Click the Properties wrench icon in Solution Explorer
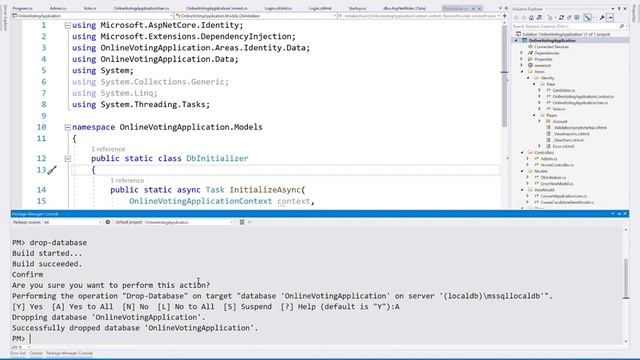Viewport: 640px width, 360px height. pyautogui.click(x=602, y=18)
